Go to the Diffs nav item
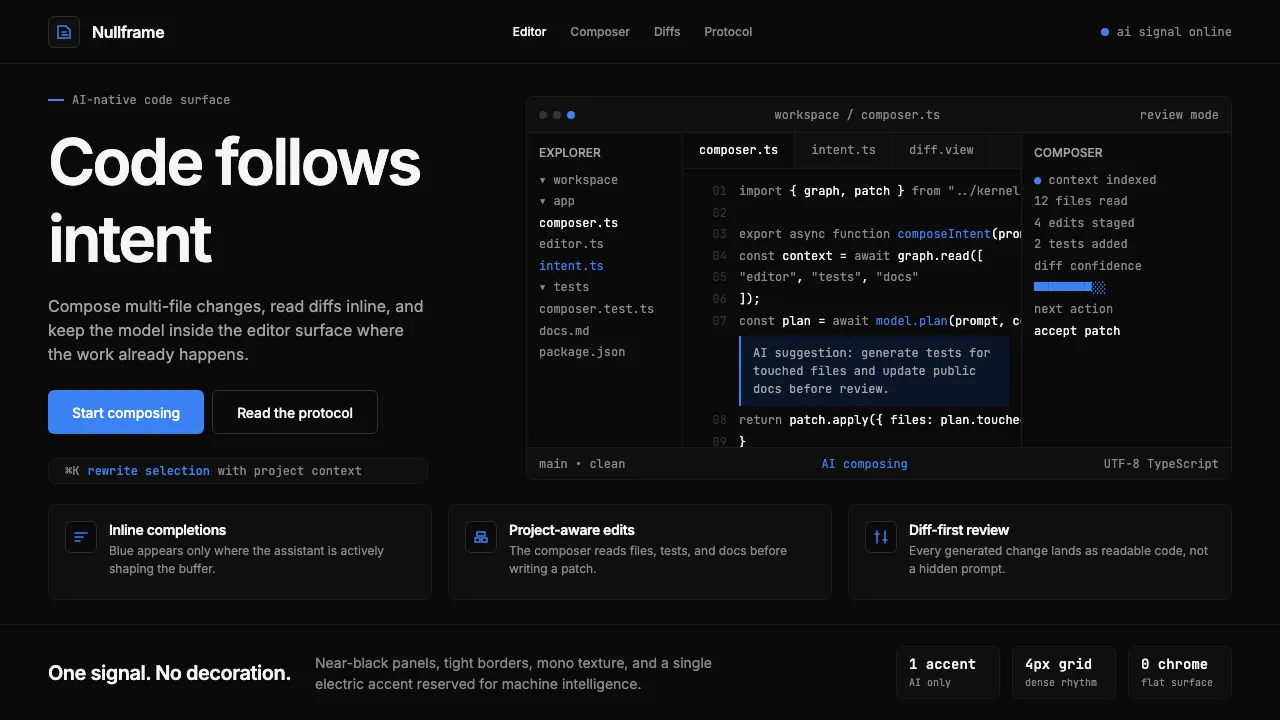Viewport: 1280px width, 720px height. coord(667,32)
